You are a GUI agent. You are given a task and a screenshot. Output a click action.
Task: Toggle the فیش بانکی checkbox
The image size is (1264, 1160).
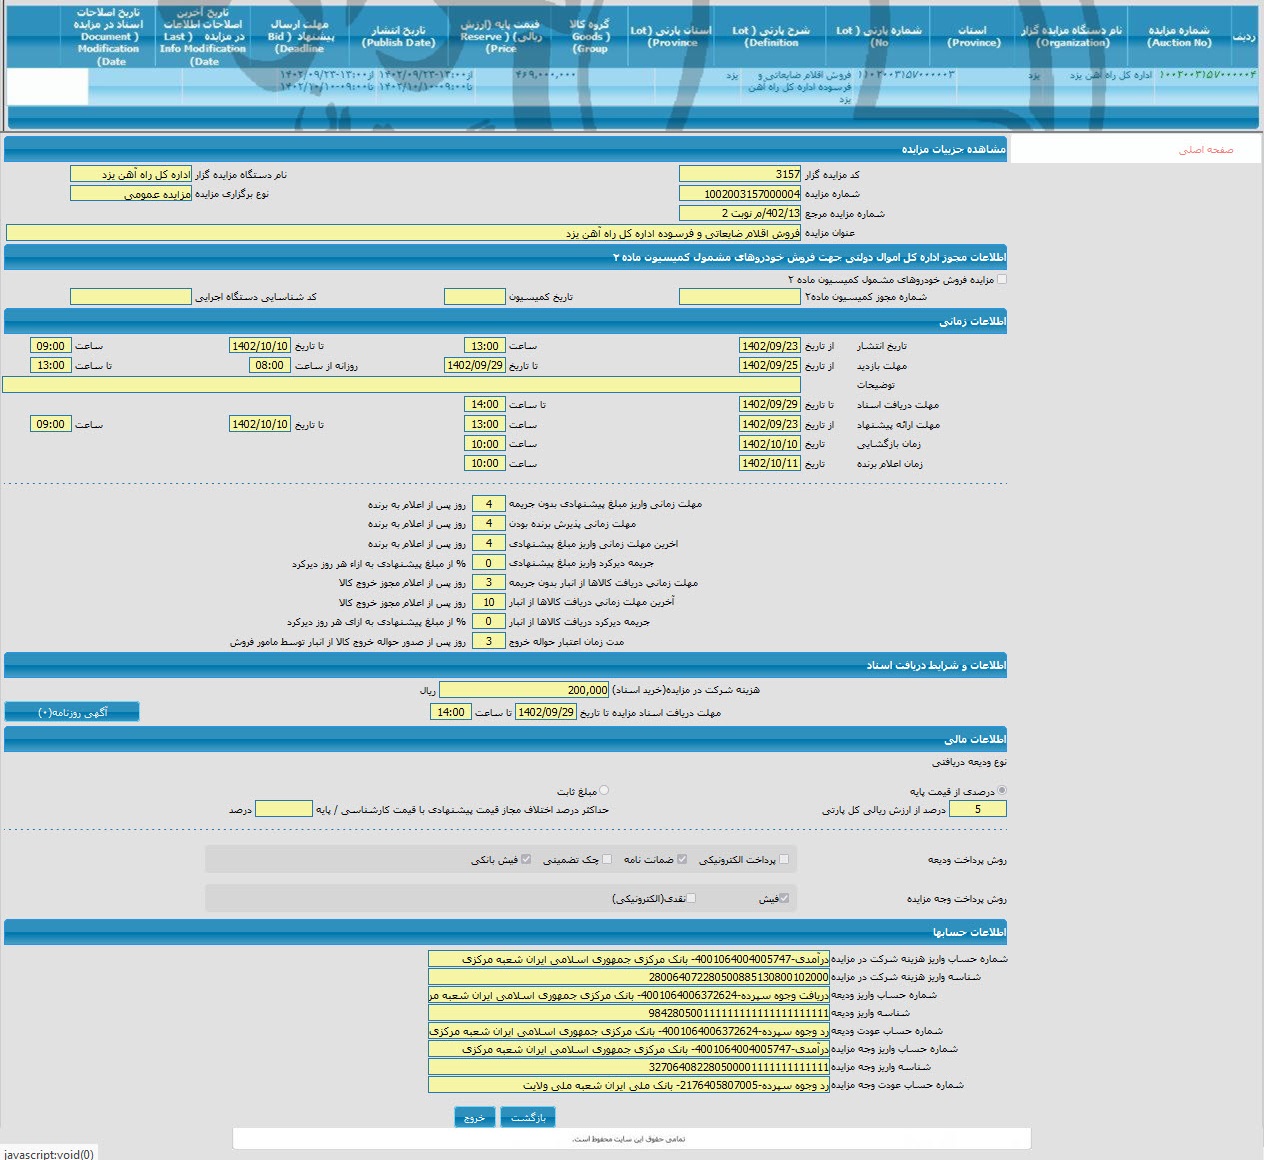click(526, 859)
